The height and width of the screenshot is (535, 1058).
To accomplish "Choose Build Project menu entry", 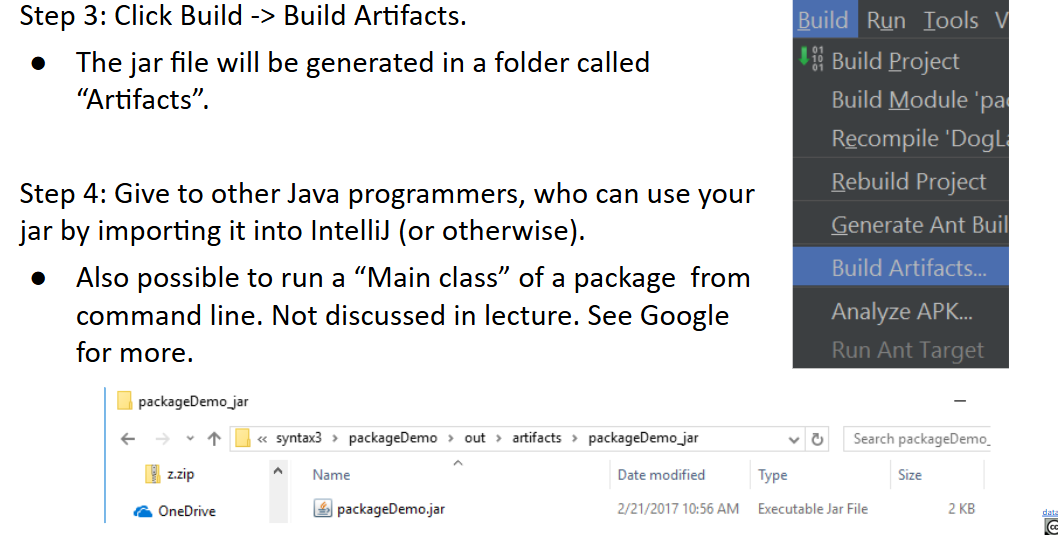I will (x=895, y=61).
